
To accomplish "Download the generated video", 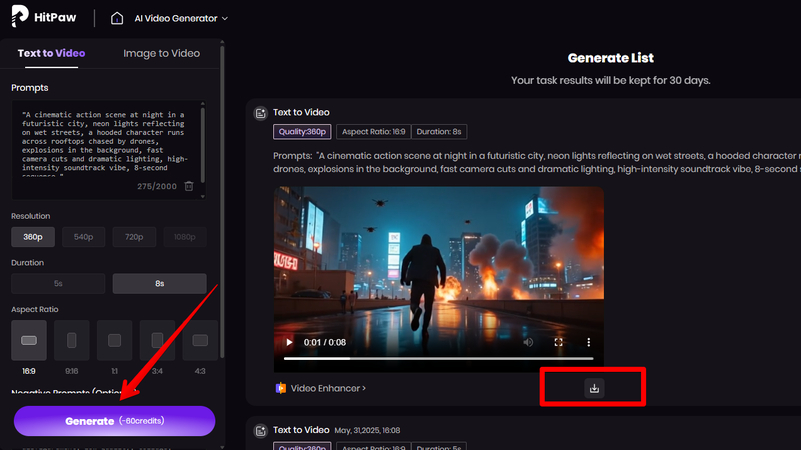I will 594,388.
